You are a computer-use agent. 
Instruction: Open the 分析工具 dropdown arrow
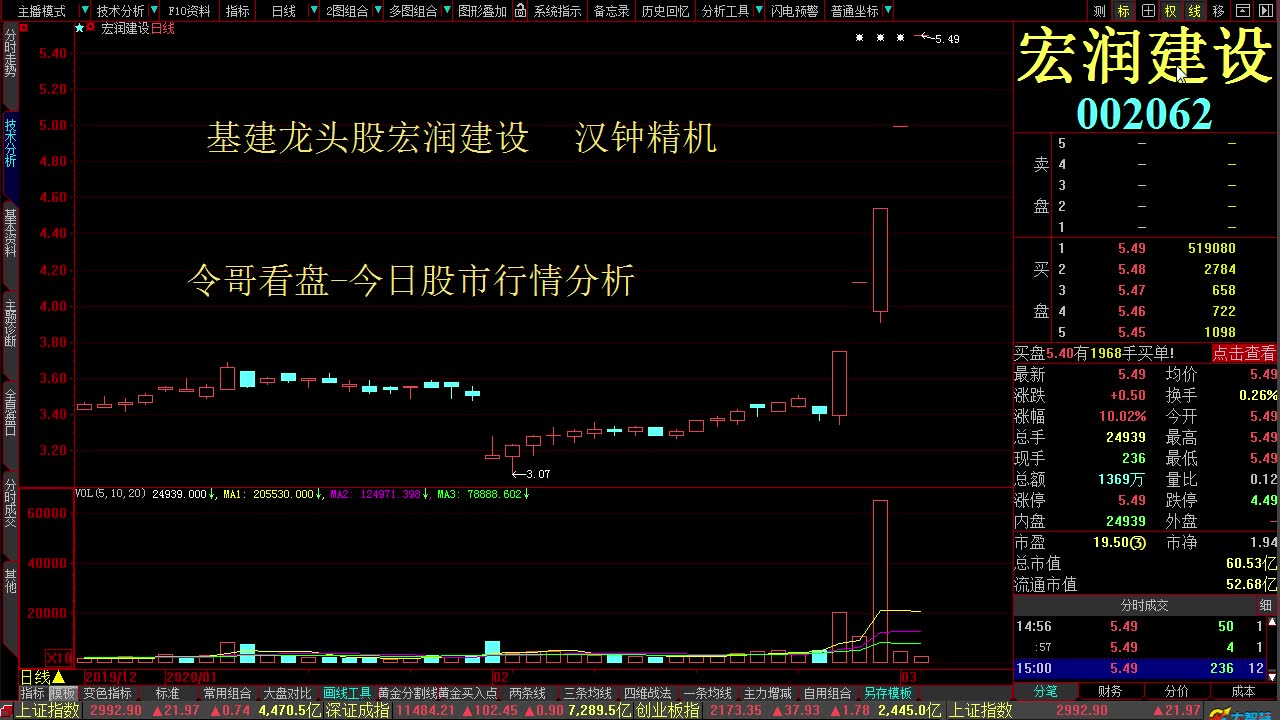tap(758, 11)
